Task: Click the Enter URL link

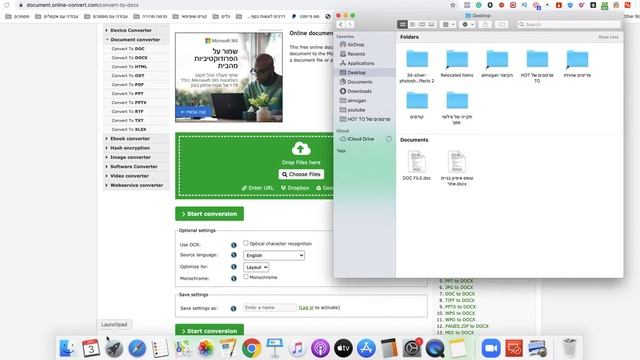Action: tap(258, 188)
